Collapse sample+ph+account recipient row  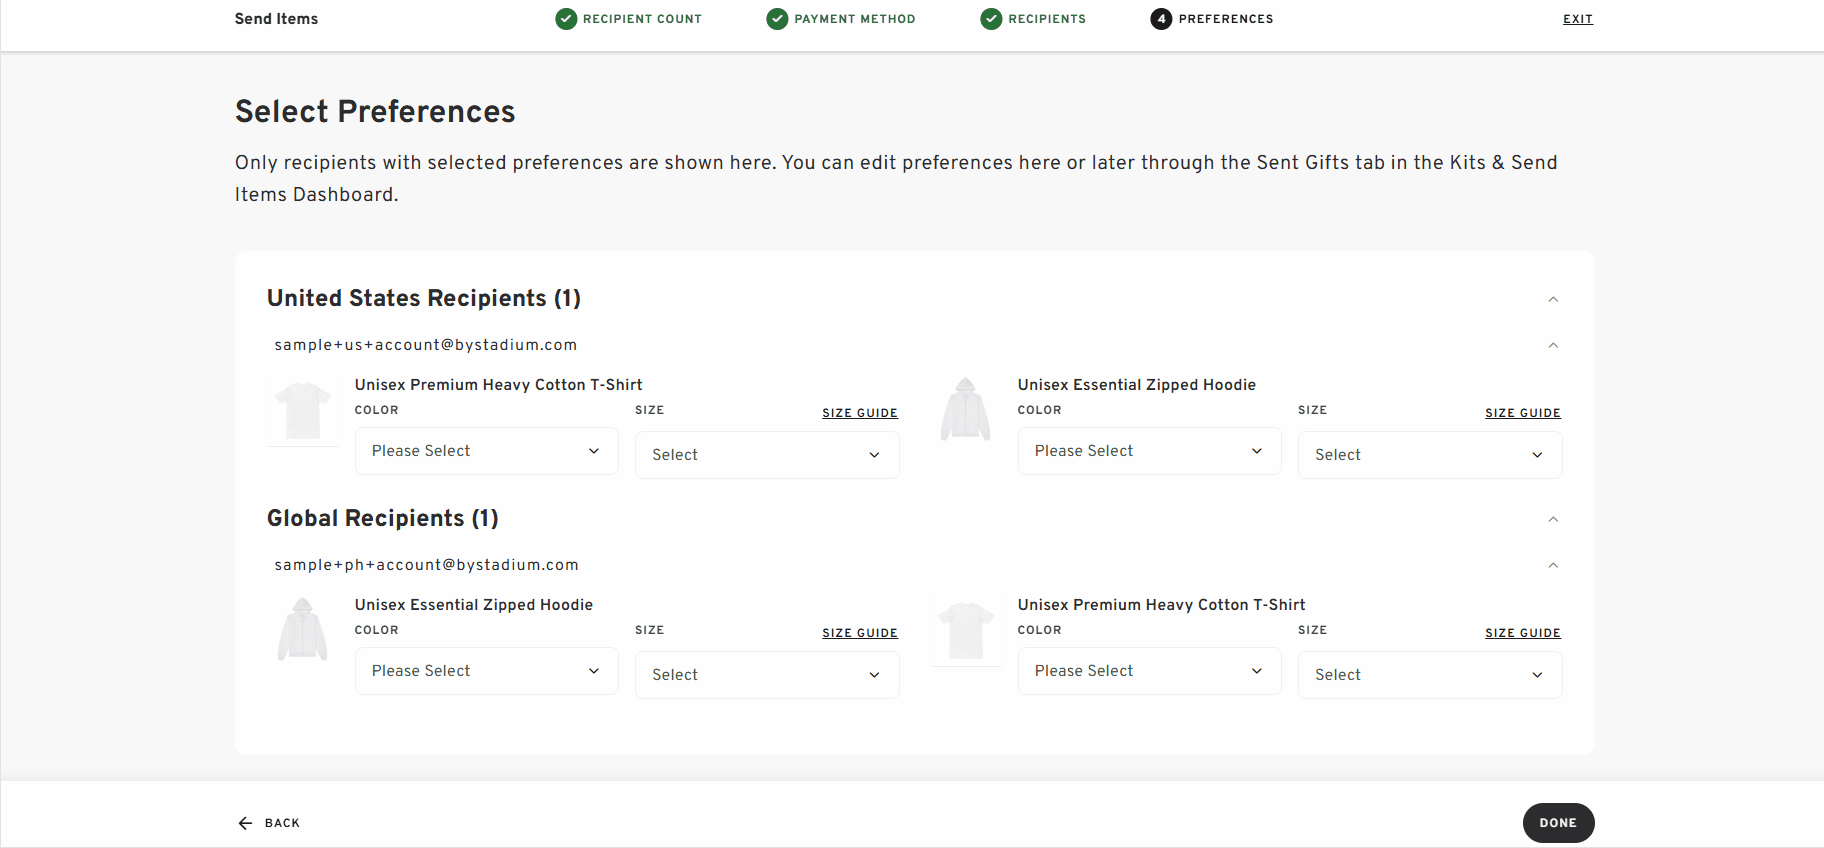(1553, 565)
